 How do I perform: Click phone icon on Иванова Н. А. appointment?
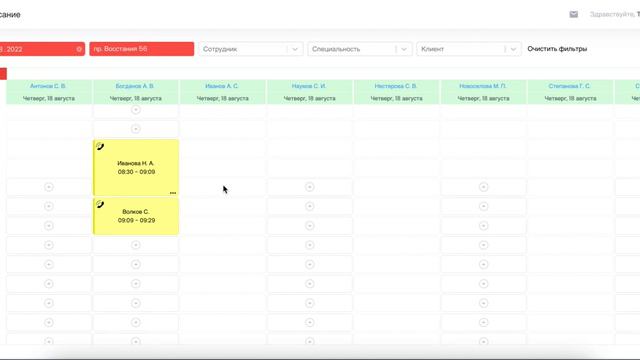[x=100, y=146]
